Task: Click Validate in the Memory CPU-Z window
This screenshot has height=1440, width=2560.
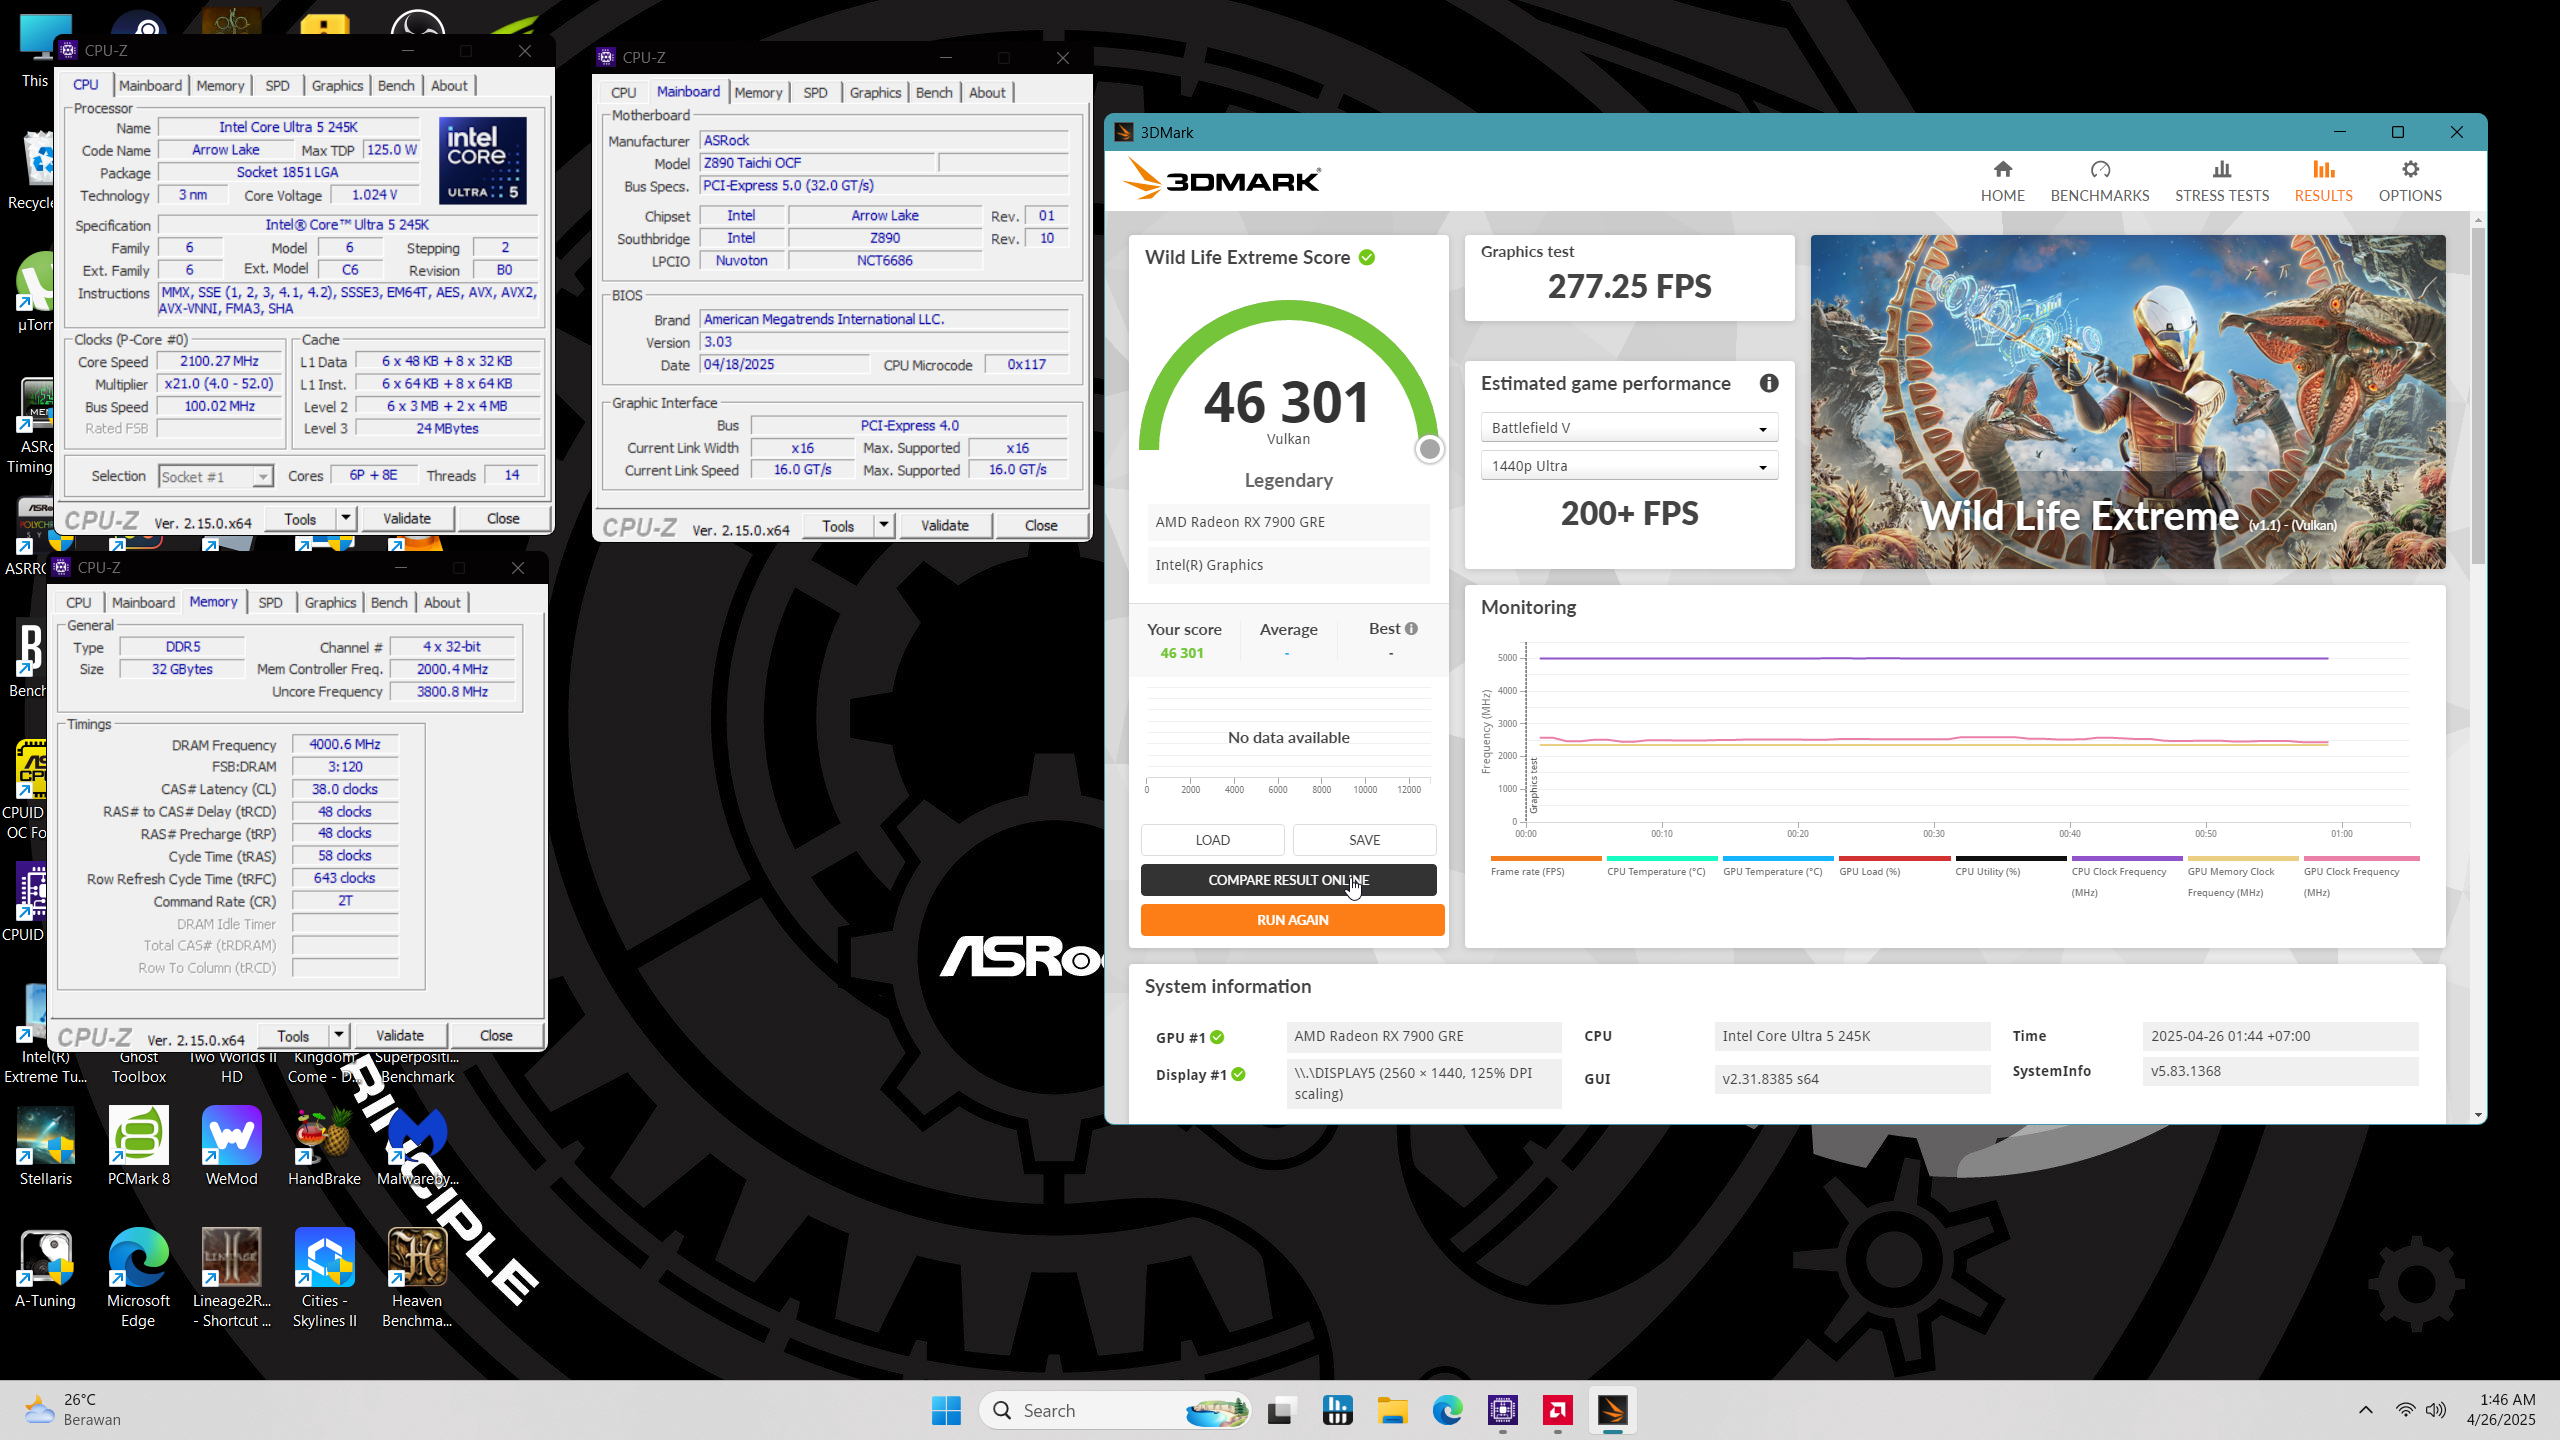Action: coord(400,1035)
